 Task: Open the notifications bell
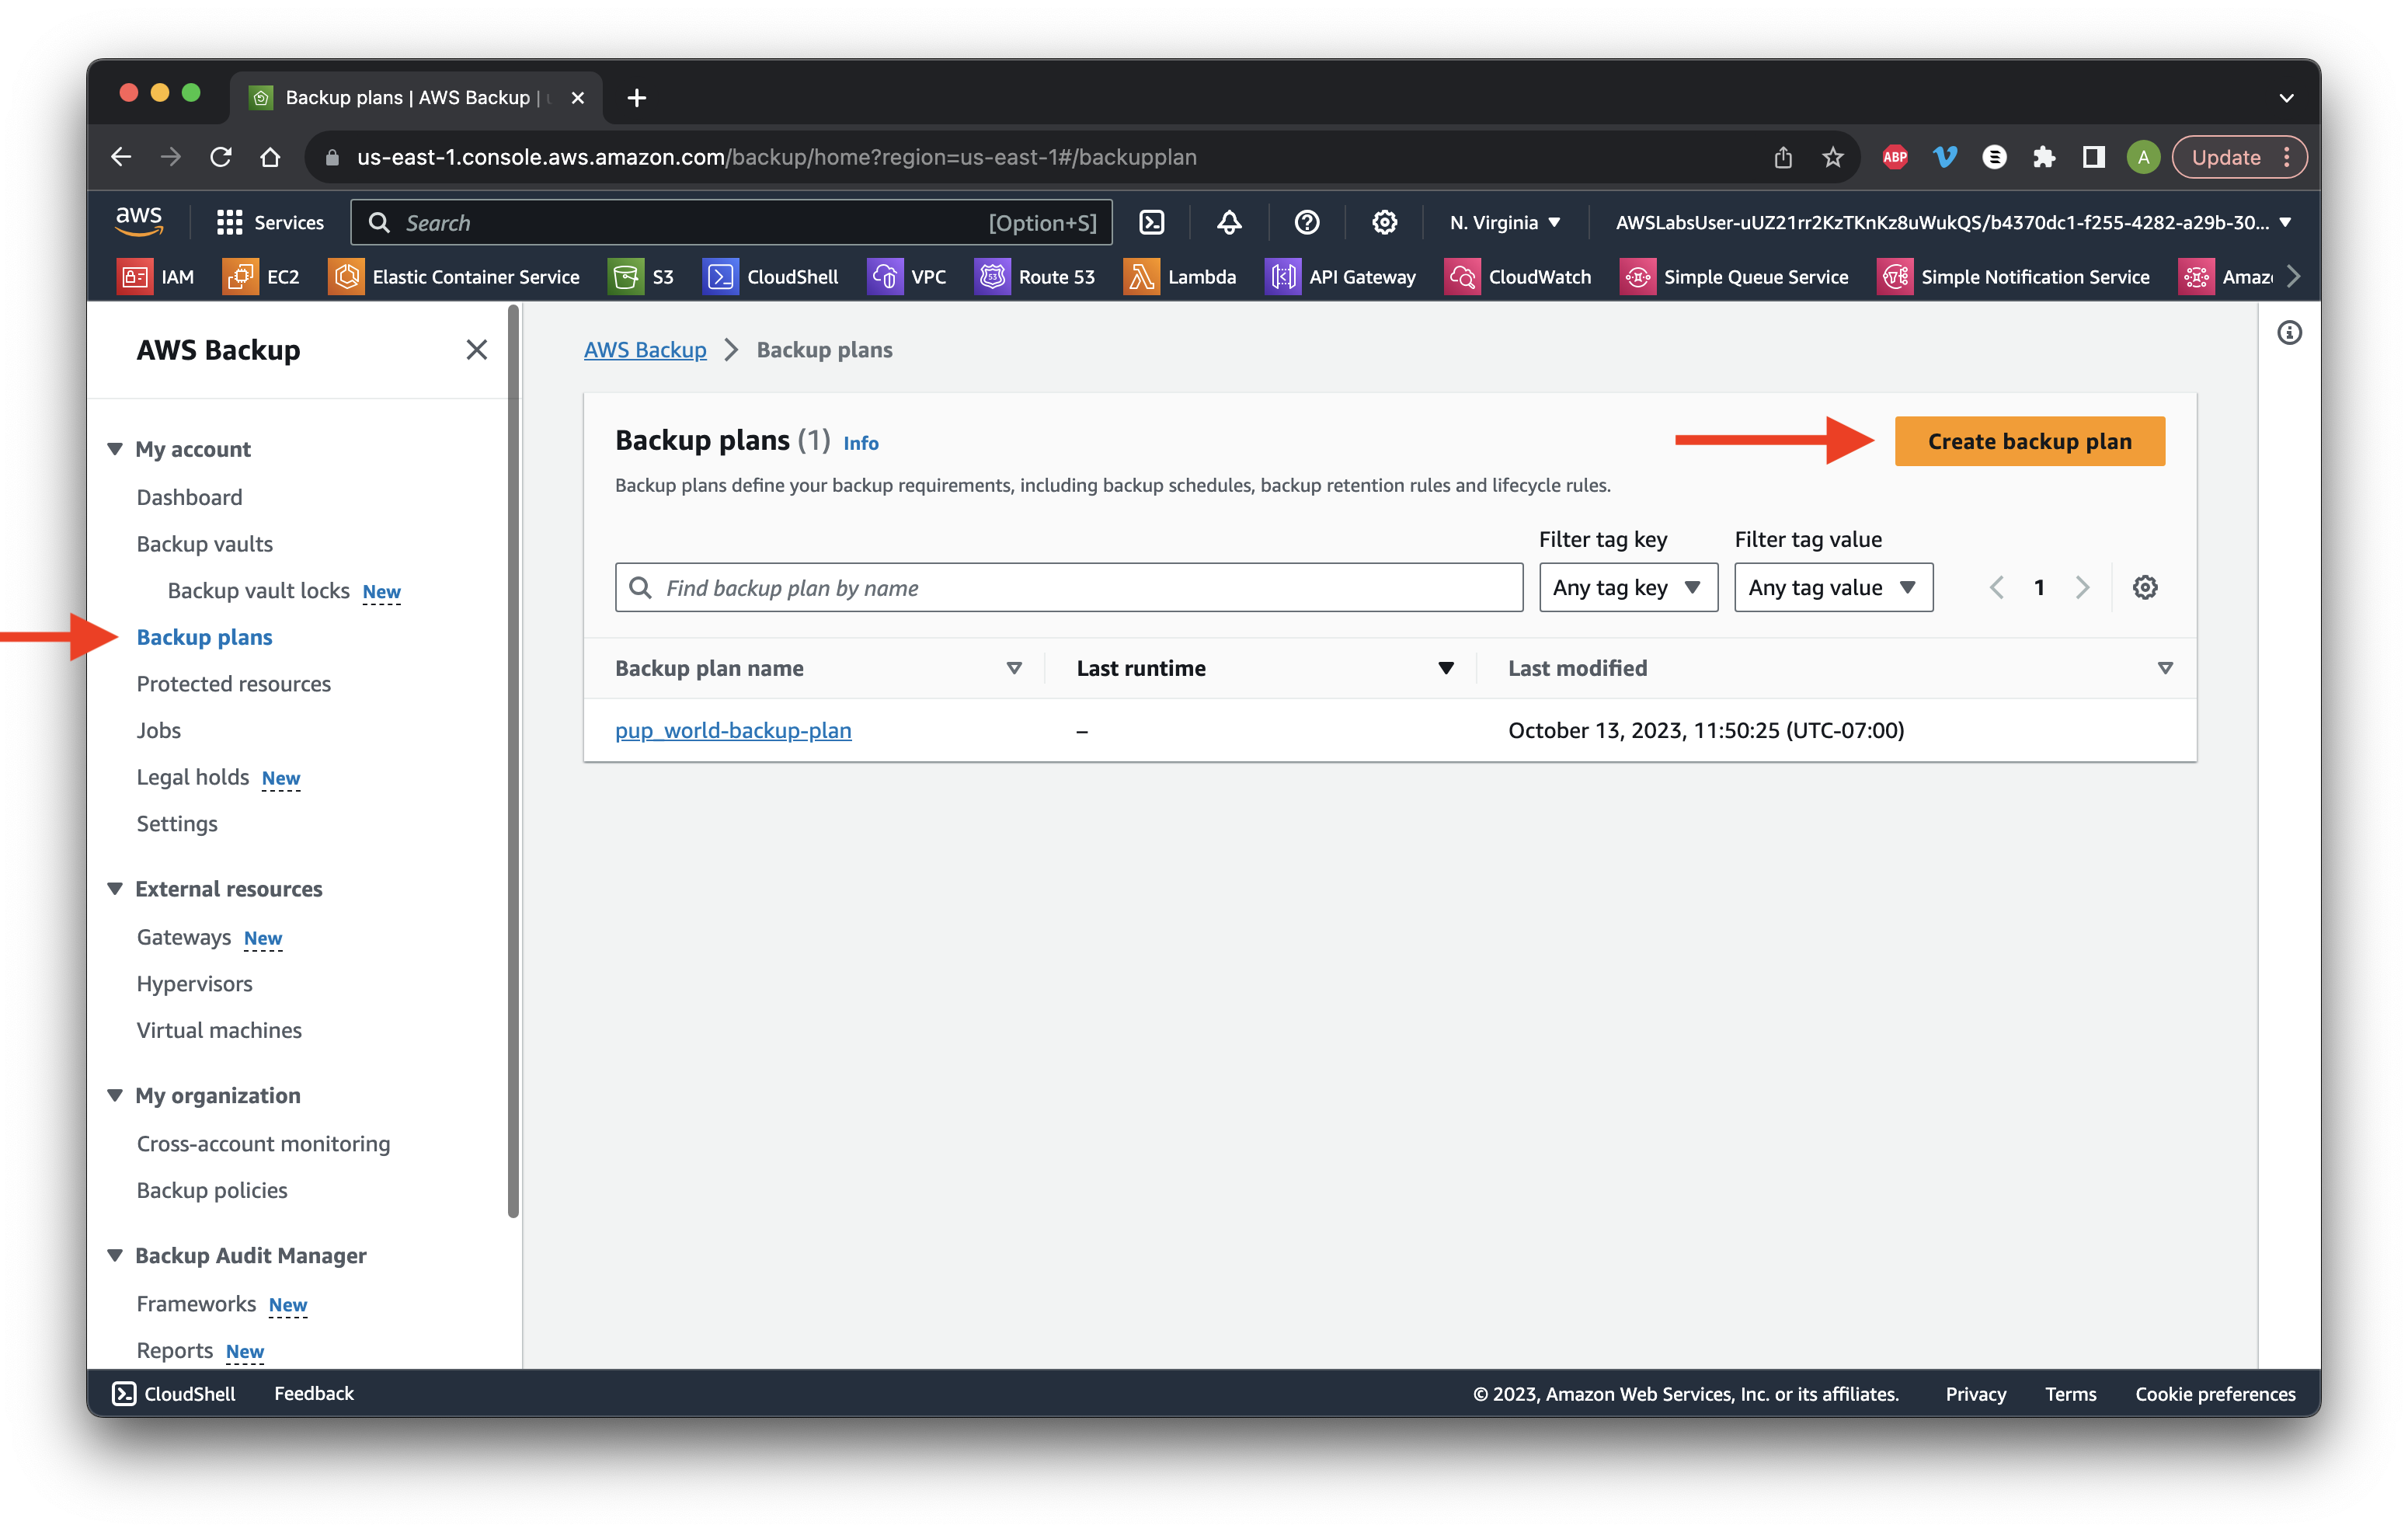coord(1229,222)
